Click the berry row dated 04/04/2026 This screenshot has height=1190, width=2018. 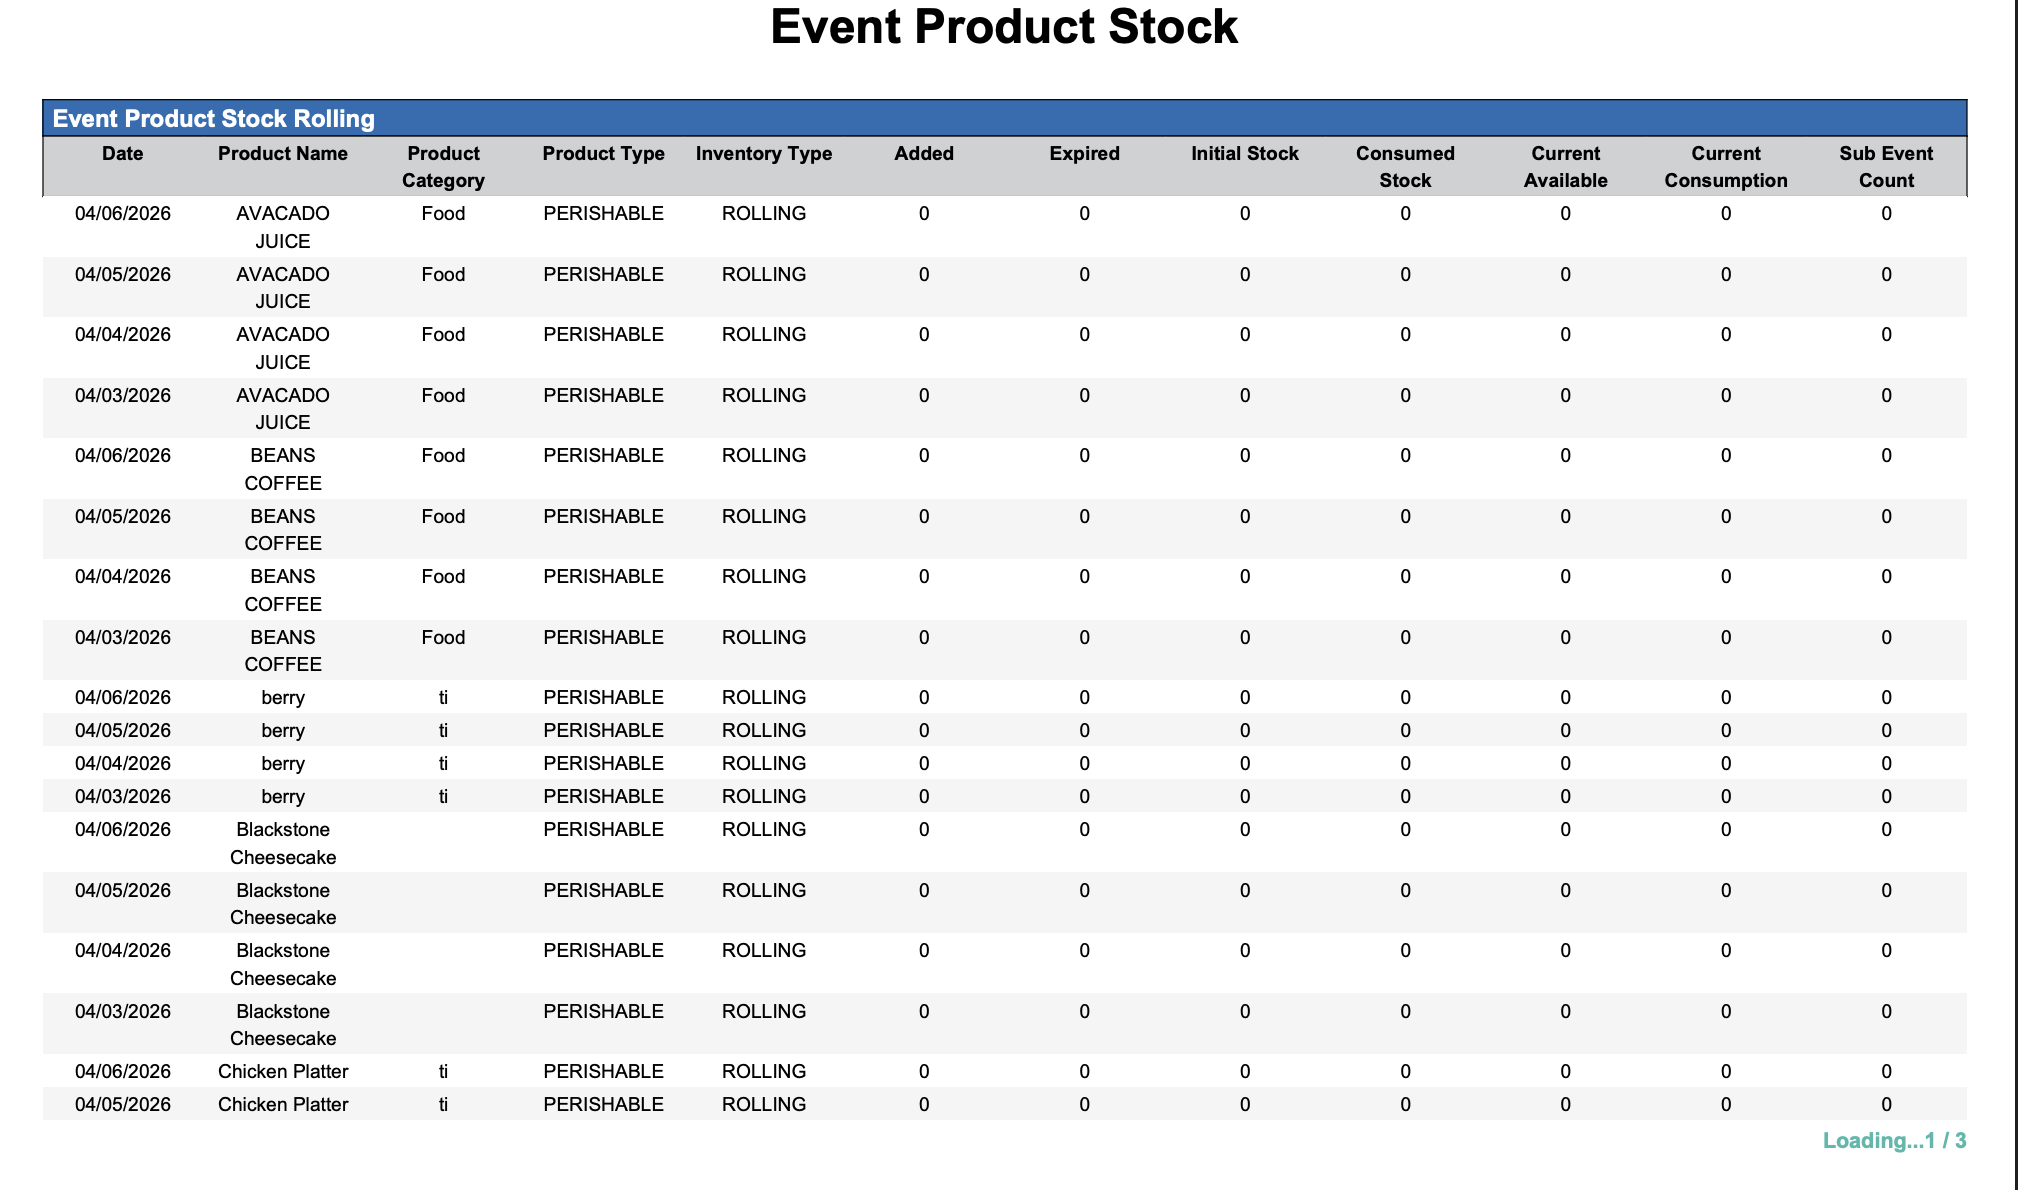point(283,764)
